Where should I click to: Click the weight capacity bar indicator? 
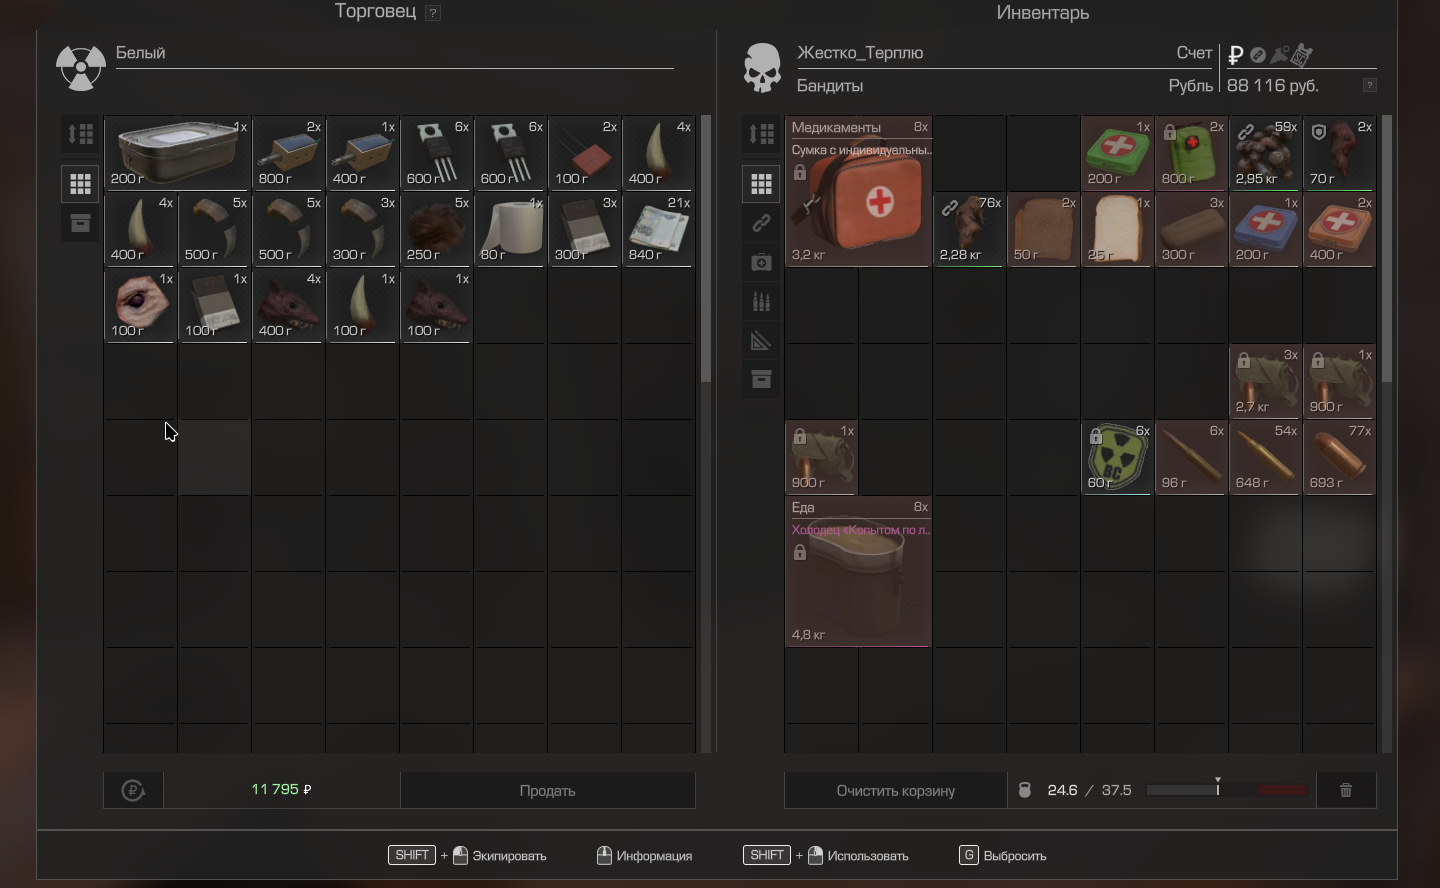click(1227, 790)
